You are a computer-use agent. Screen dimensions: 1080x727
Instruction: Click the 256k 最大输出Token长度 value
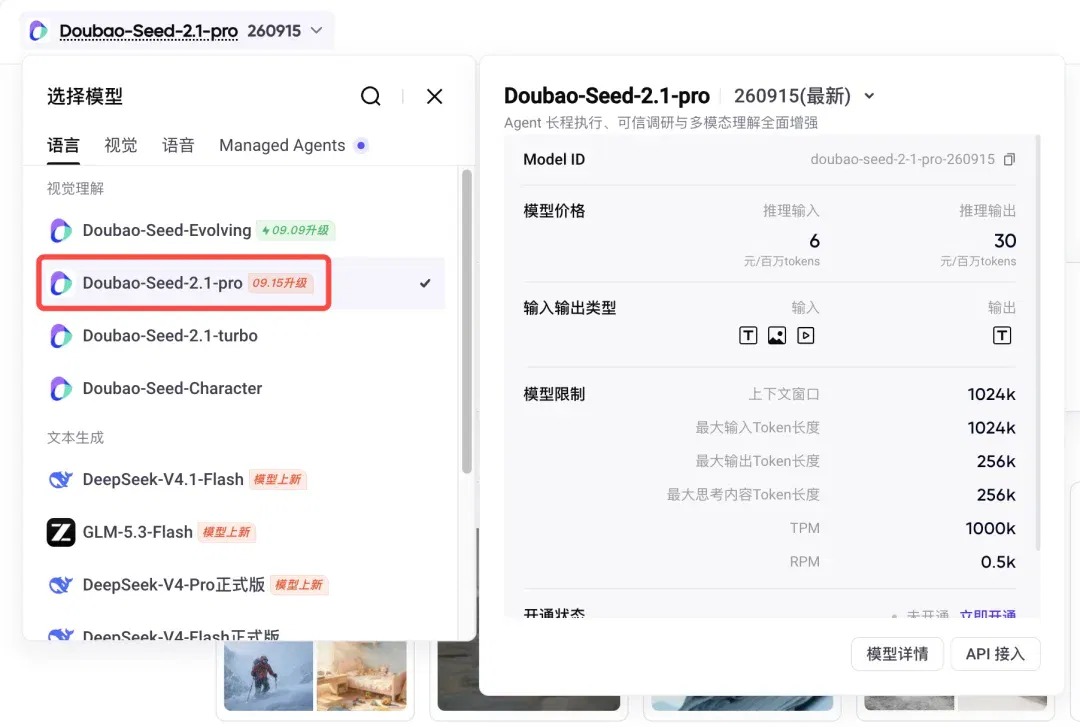point(996,462)
